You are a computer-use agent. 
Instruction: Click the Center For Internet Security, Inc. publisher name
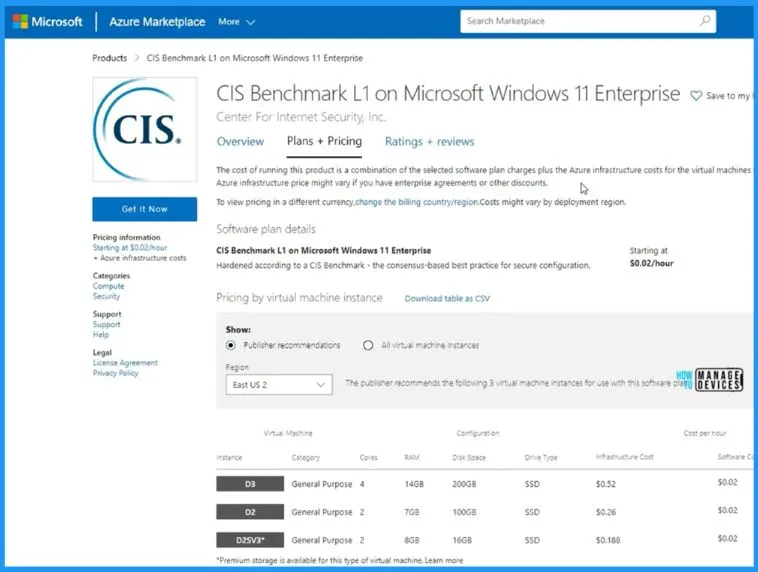[301, 117]
